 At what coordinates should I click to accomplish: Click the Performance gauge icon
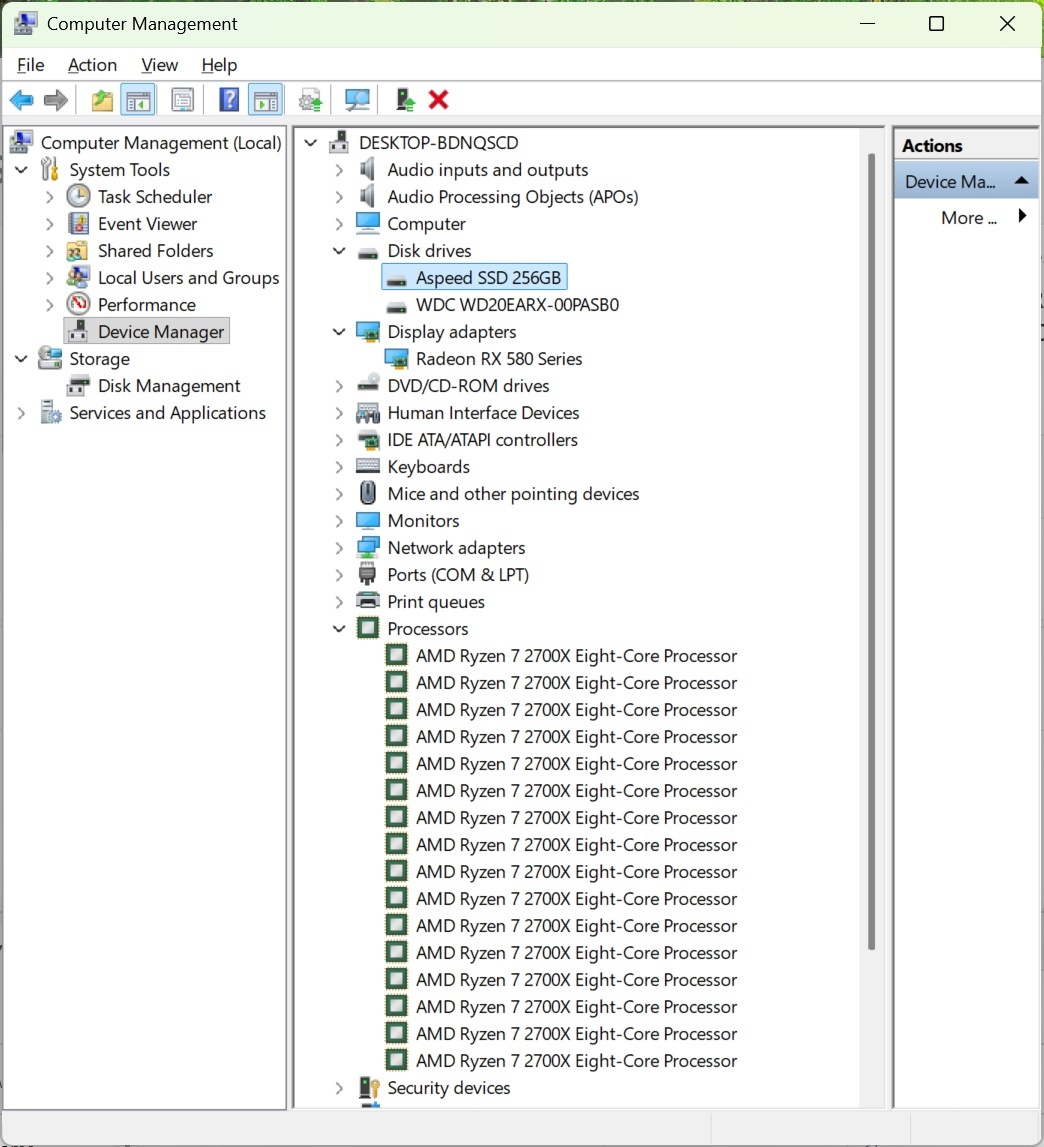tap(78, 304)
